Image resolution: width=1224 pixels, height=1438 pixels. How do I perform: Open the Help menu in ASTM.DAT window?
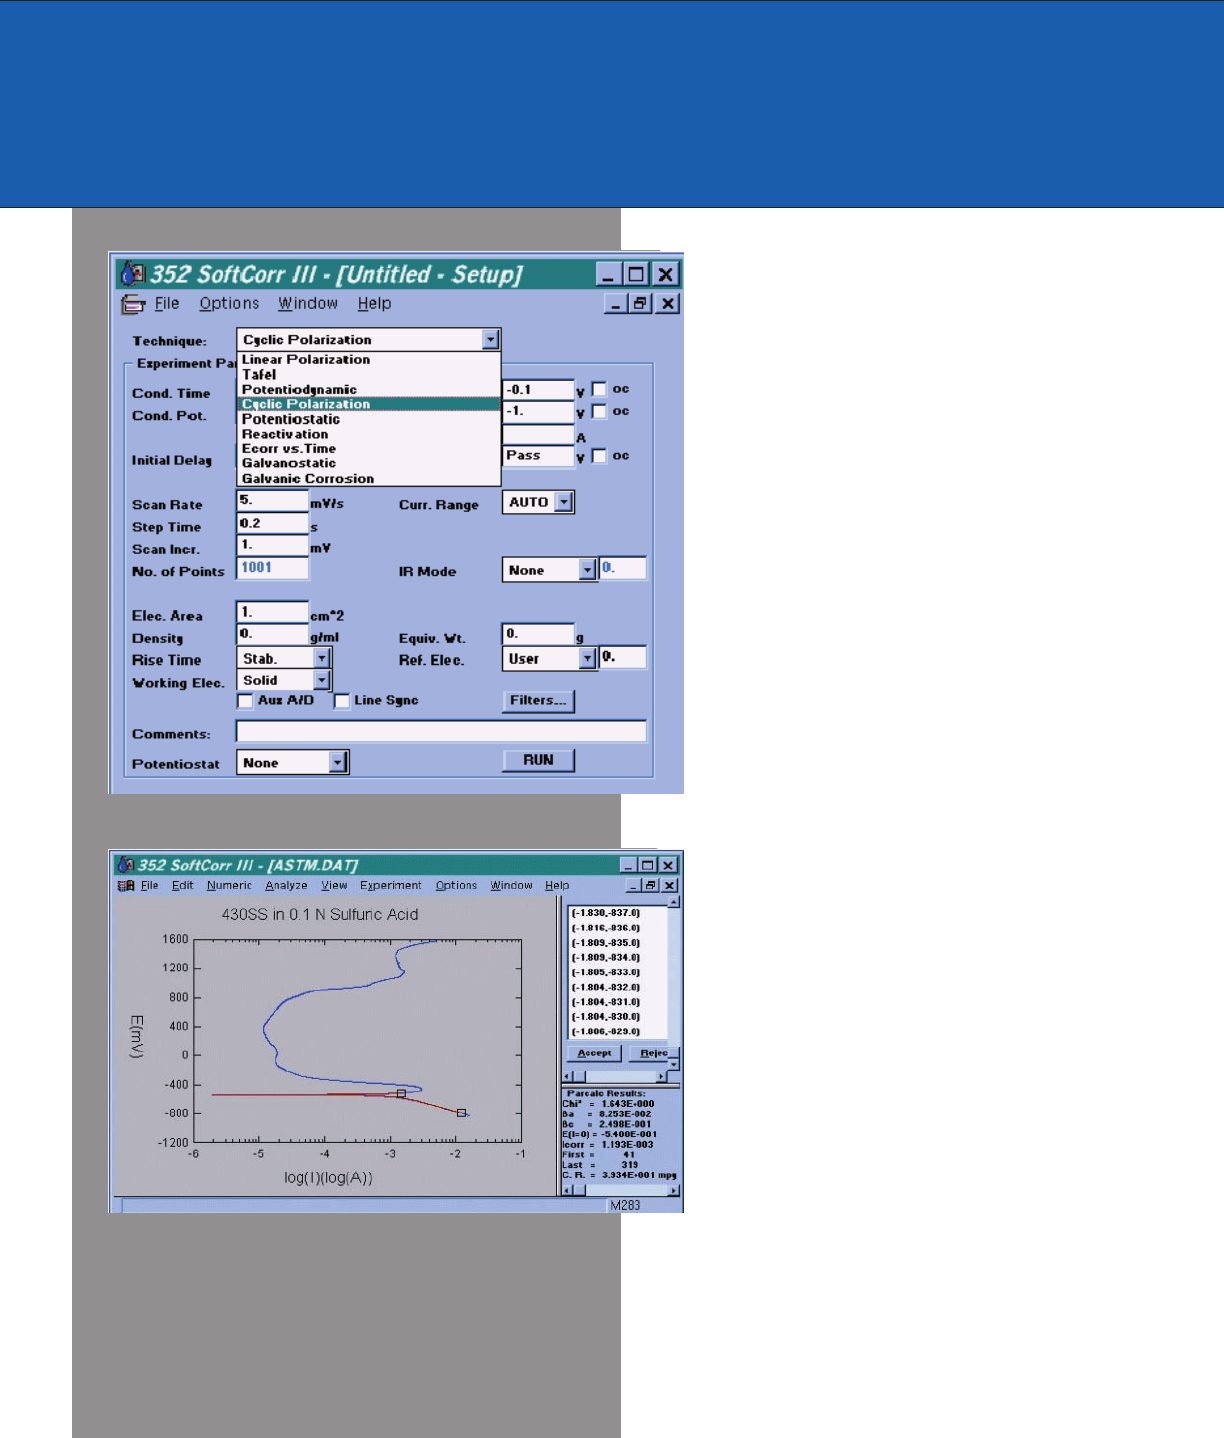[557, 885]
